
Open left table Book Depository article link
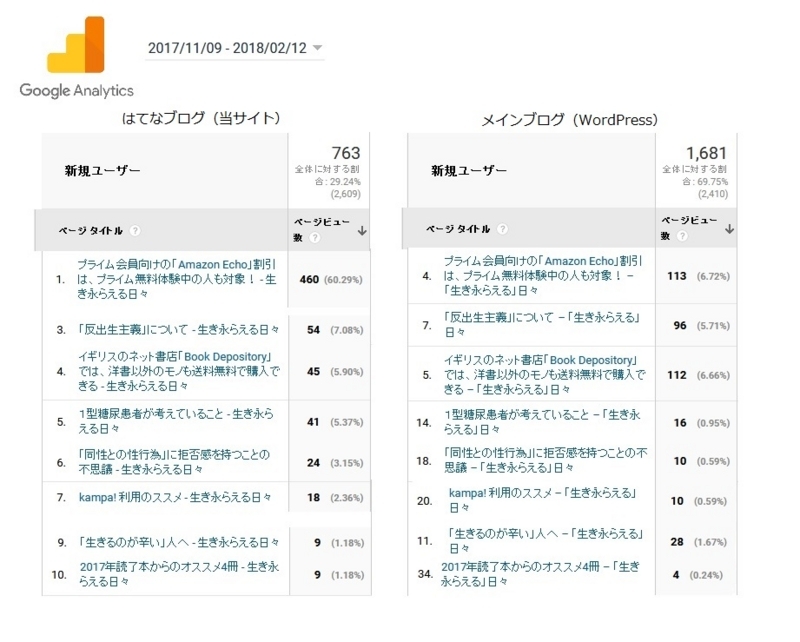coord(179,372)
